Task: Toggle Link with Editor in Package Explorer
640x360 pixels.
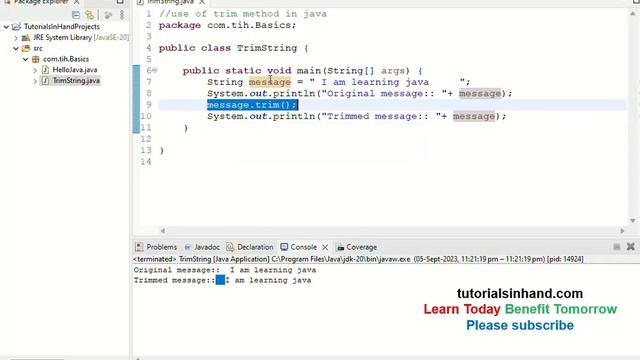Action: pos(89,15)
